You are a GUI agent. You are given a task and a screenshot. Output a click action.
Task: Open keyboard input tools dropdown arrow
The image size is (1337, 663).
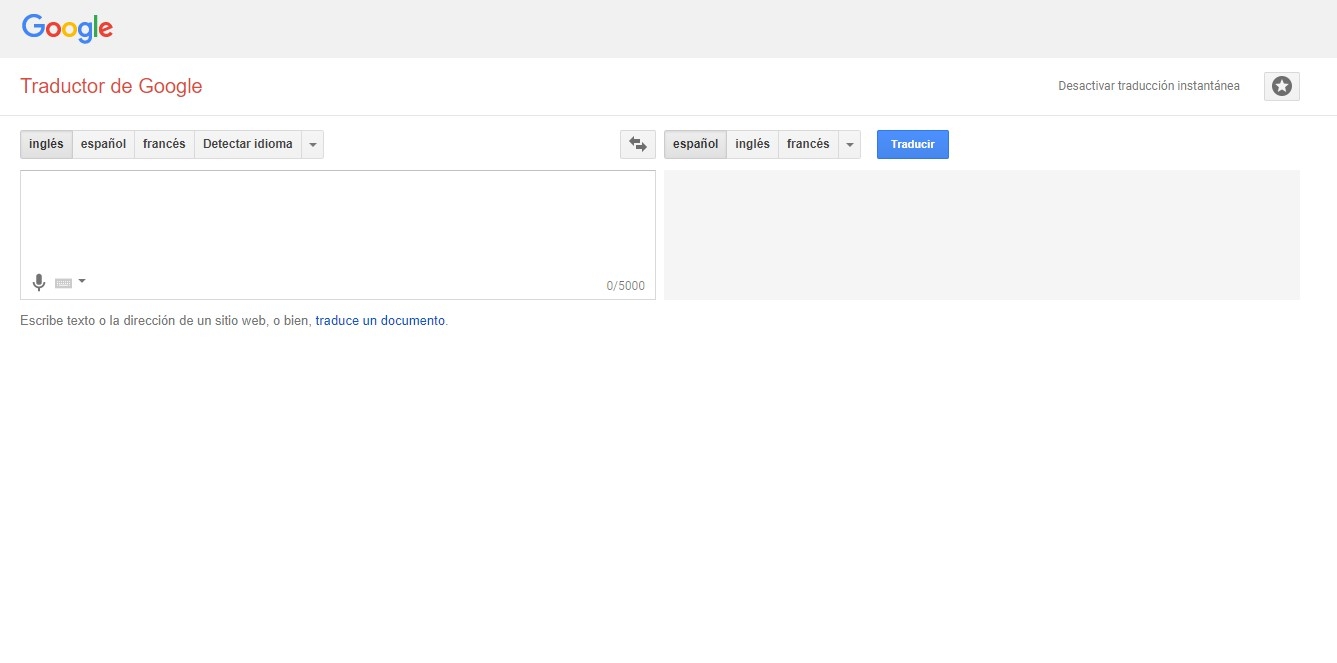click(82, 281)
